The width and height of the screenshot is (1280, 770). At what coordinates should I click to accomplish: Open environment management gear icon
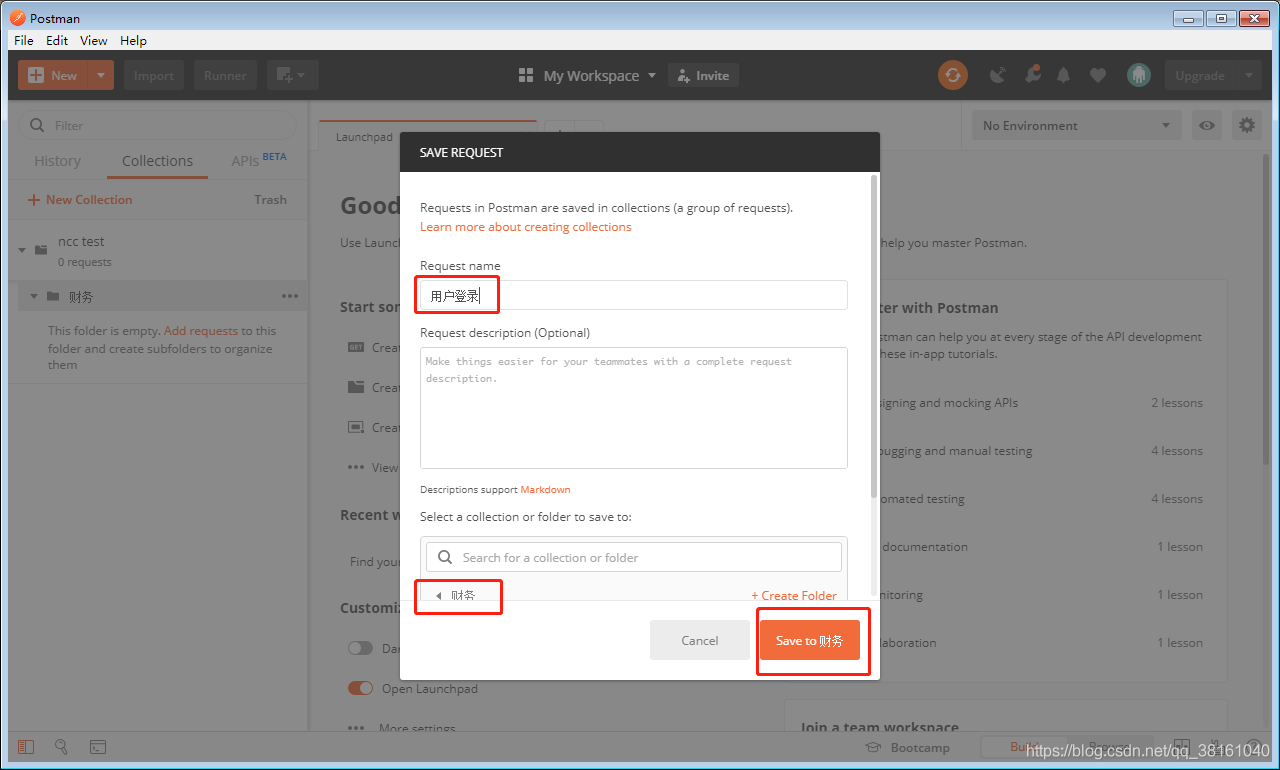tap(1246, 125)
